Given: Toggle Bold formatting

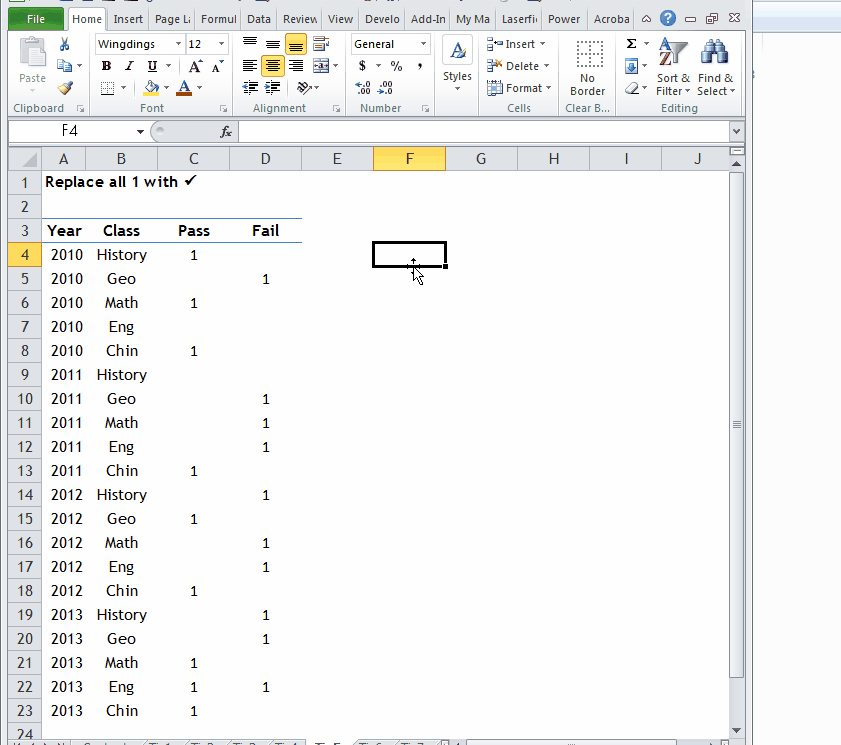Looking at the screenshot, I should click(106, 66).
